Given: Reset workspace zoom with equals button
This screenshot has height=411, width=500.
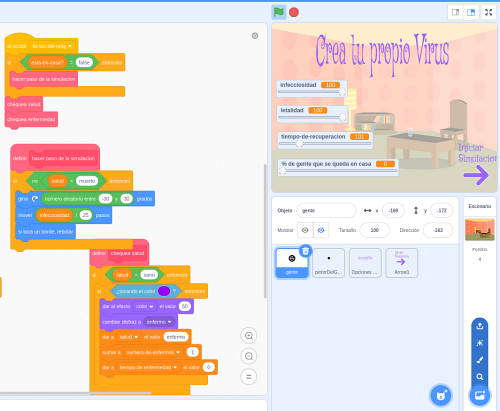Looking at the screenshot, I should click(249, 377).
